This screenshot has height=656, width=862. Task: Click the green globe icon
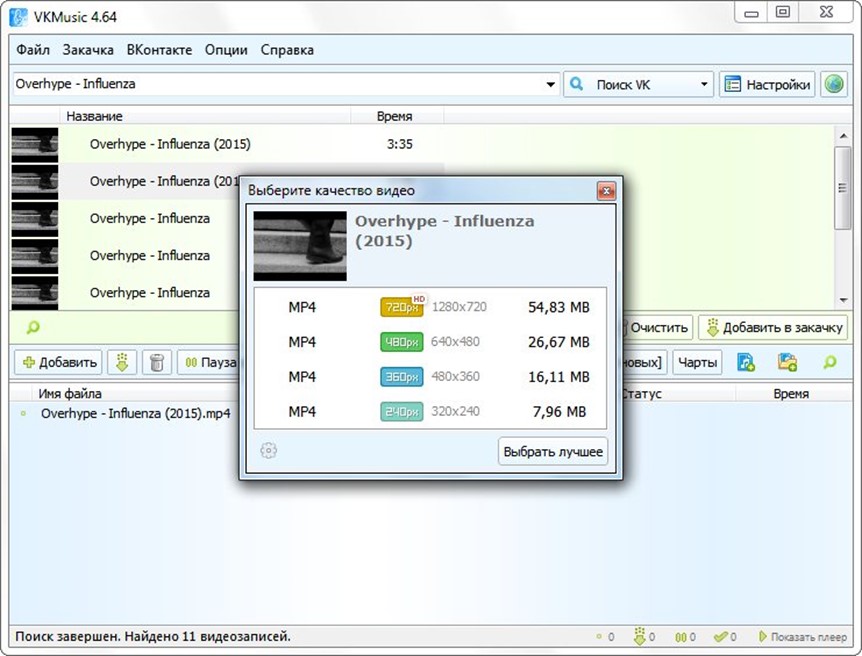pyautogui.click(x=833, y=85)
